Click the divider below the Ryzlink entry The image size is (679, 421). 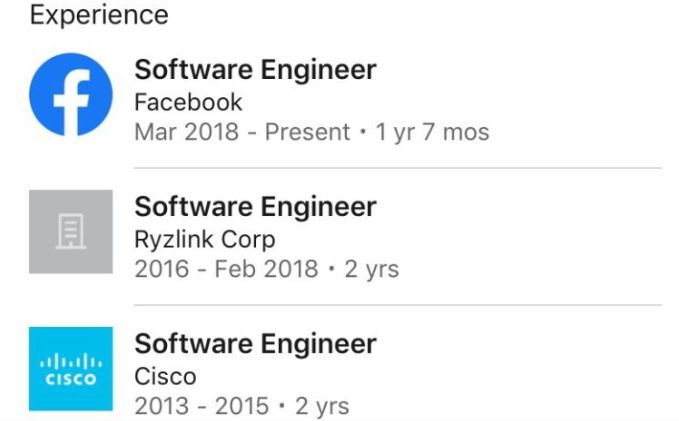tap(398, 305)
